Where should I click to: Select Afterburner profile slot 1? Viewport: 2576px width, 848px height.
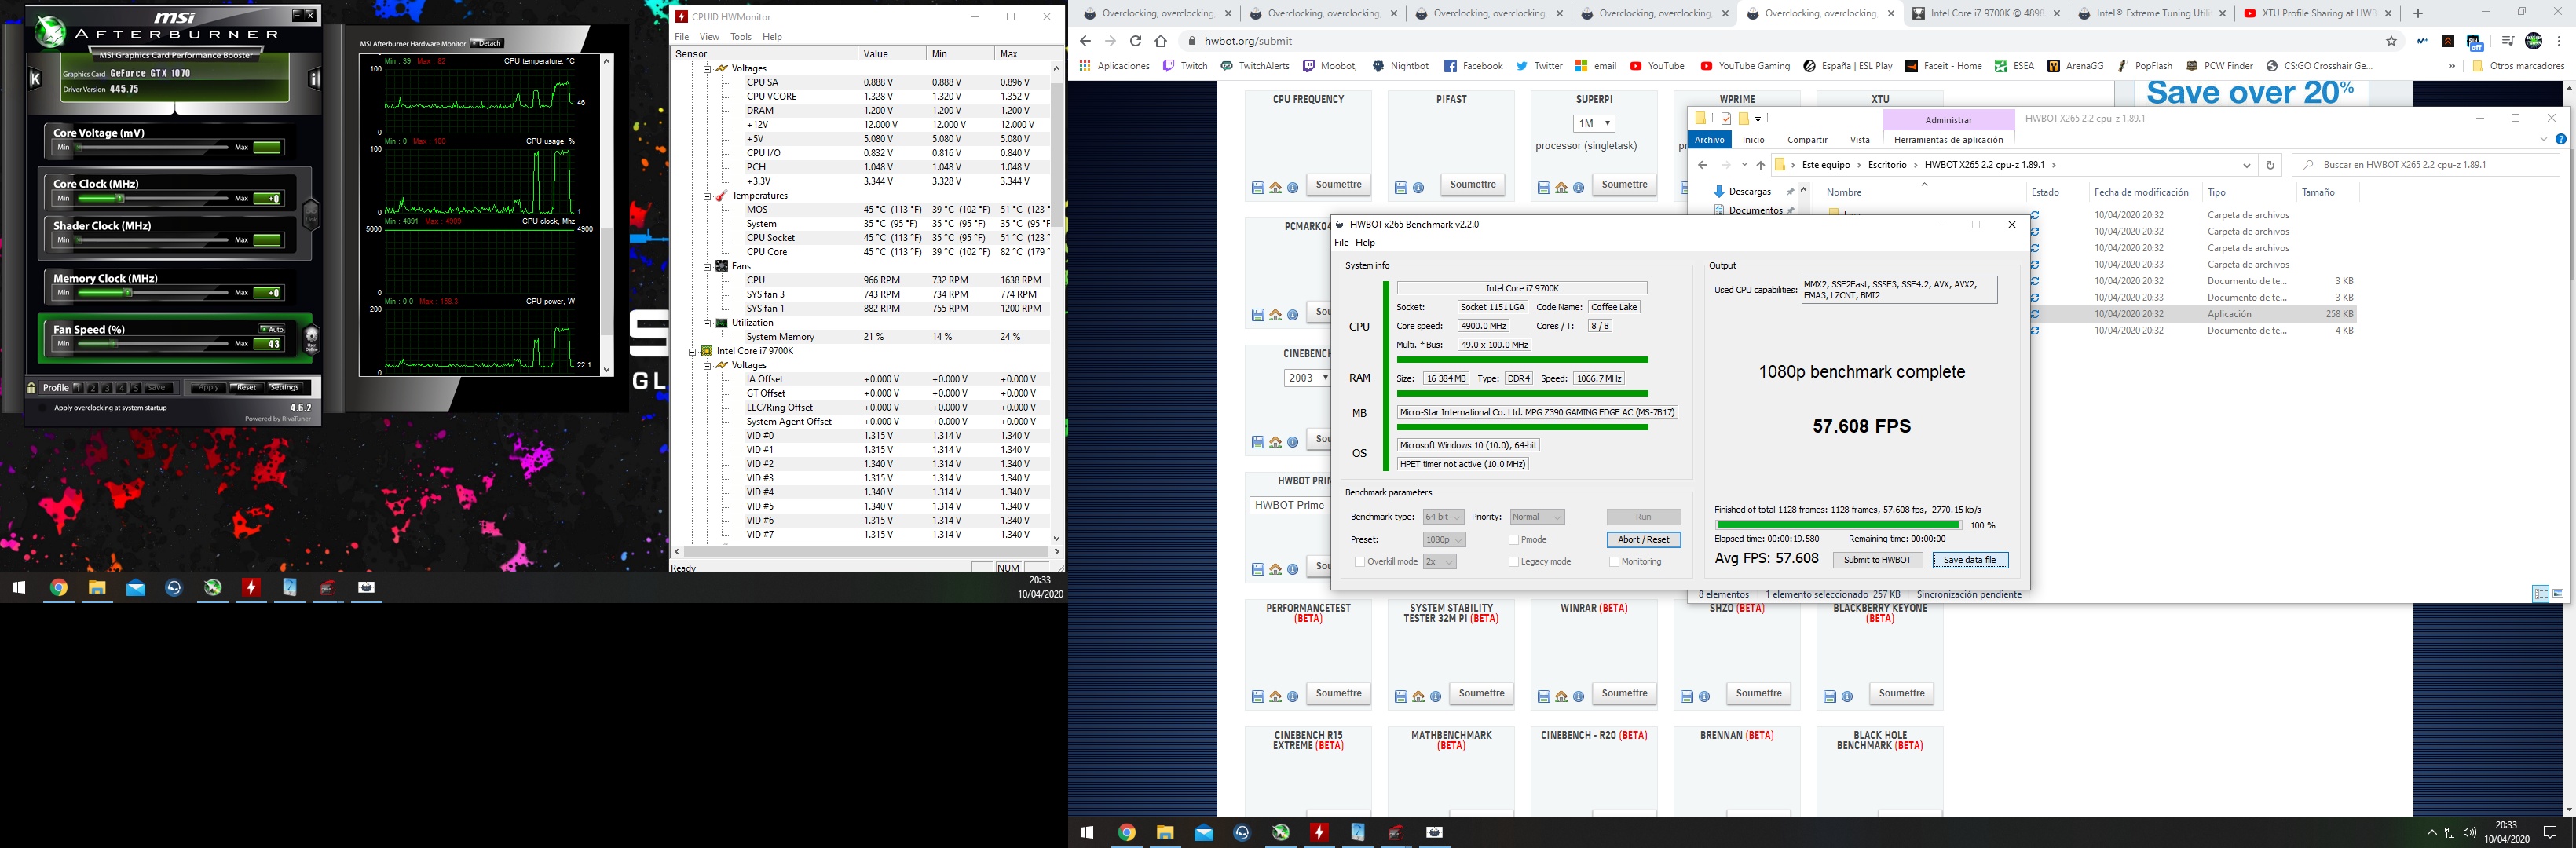79,388
